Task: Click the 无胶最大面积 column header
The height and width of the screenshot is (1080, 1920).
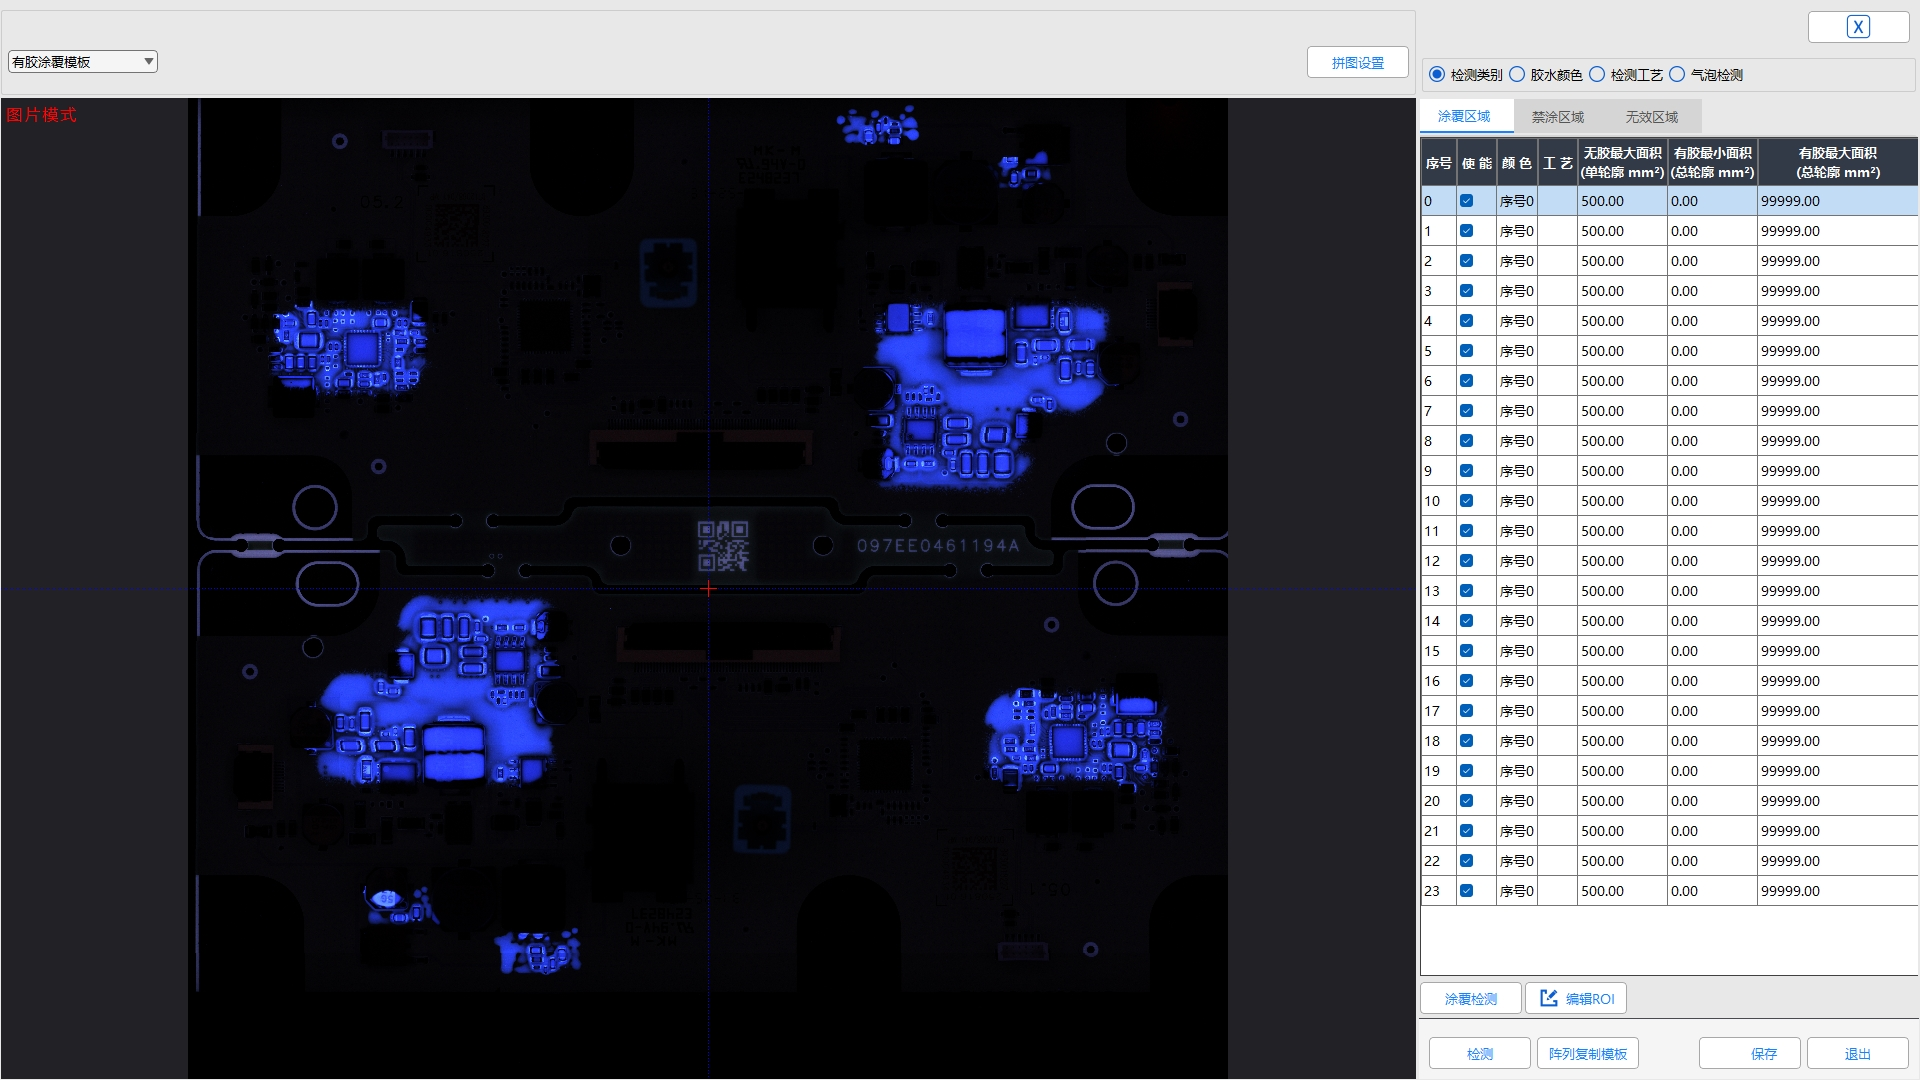Action: coord(1622,163)
